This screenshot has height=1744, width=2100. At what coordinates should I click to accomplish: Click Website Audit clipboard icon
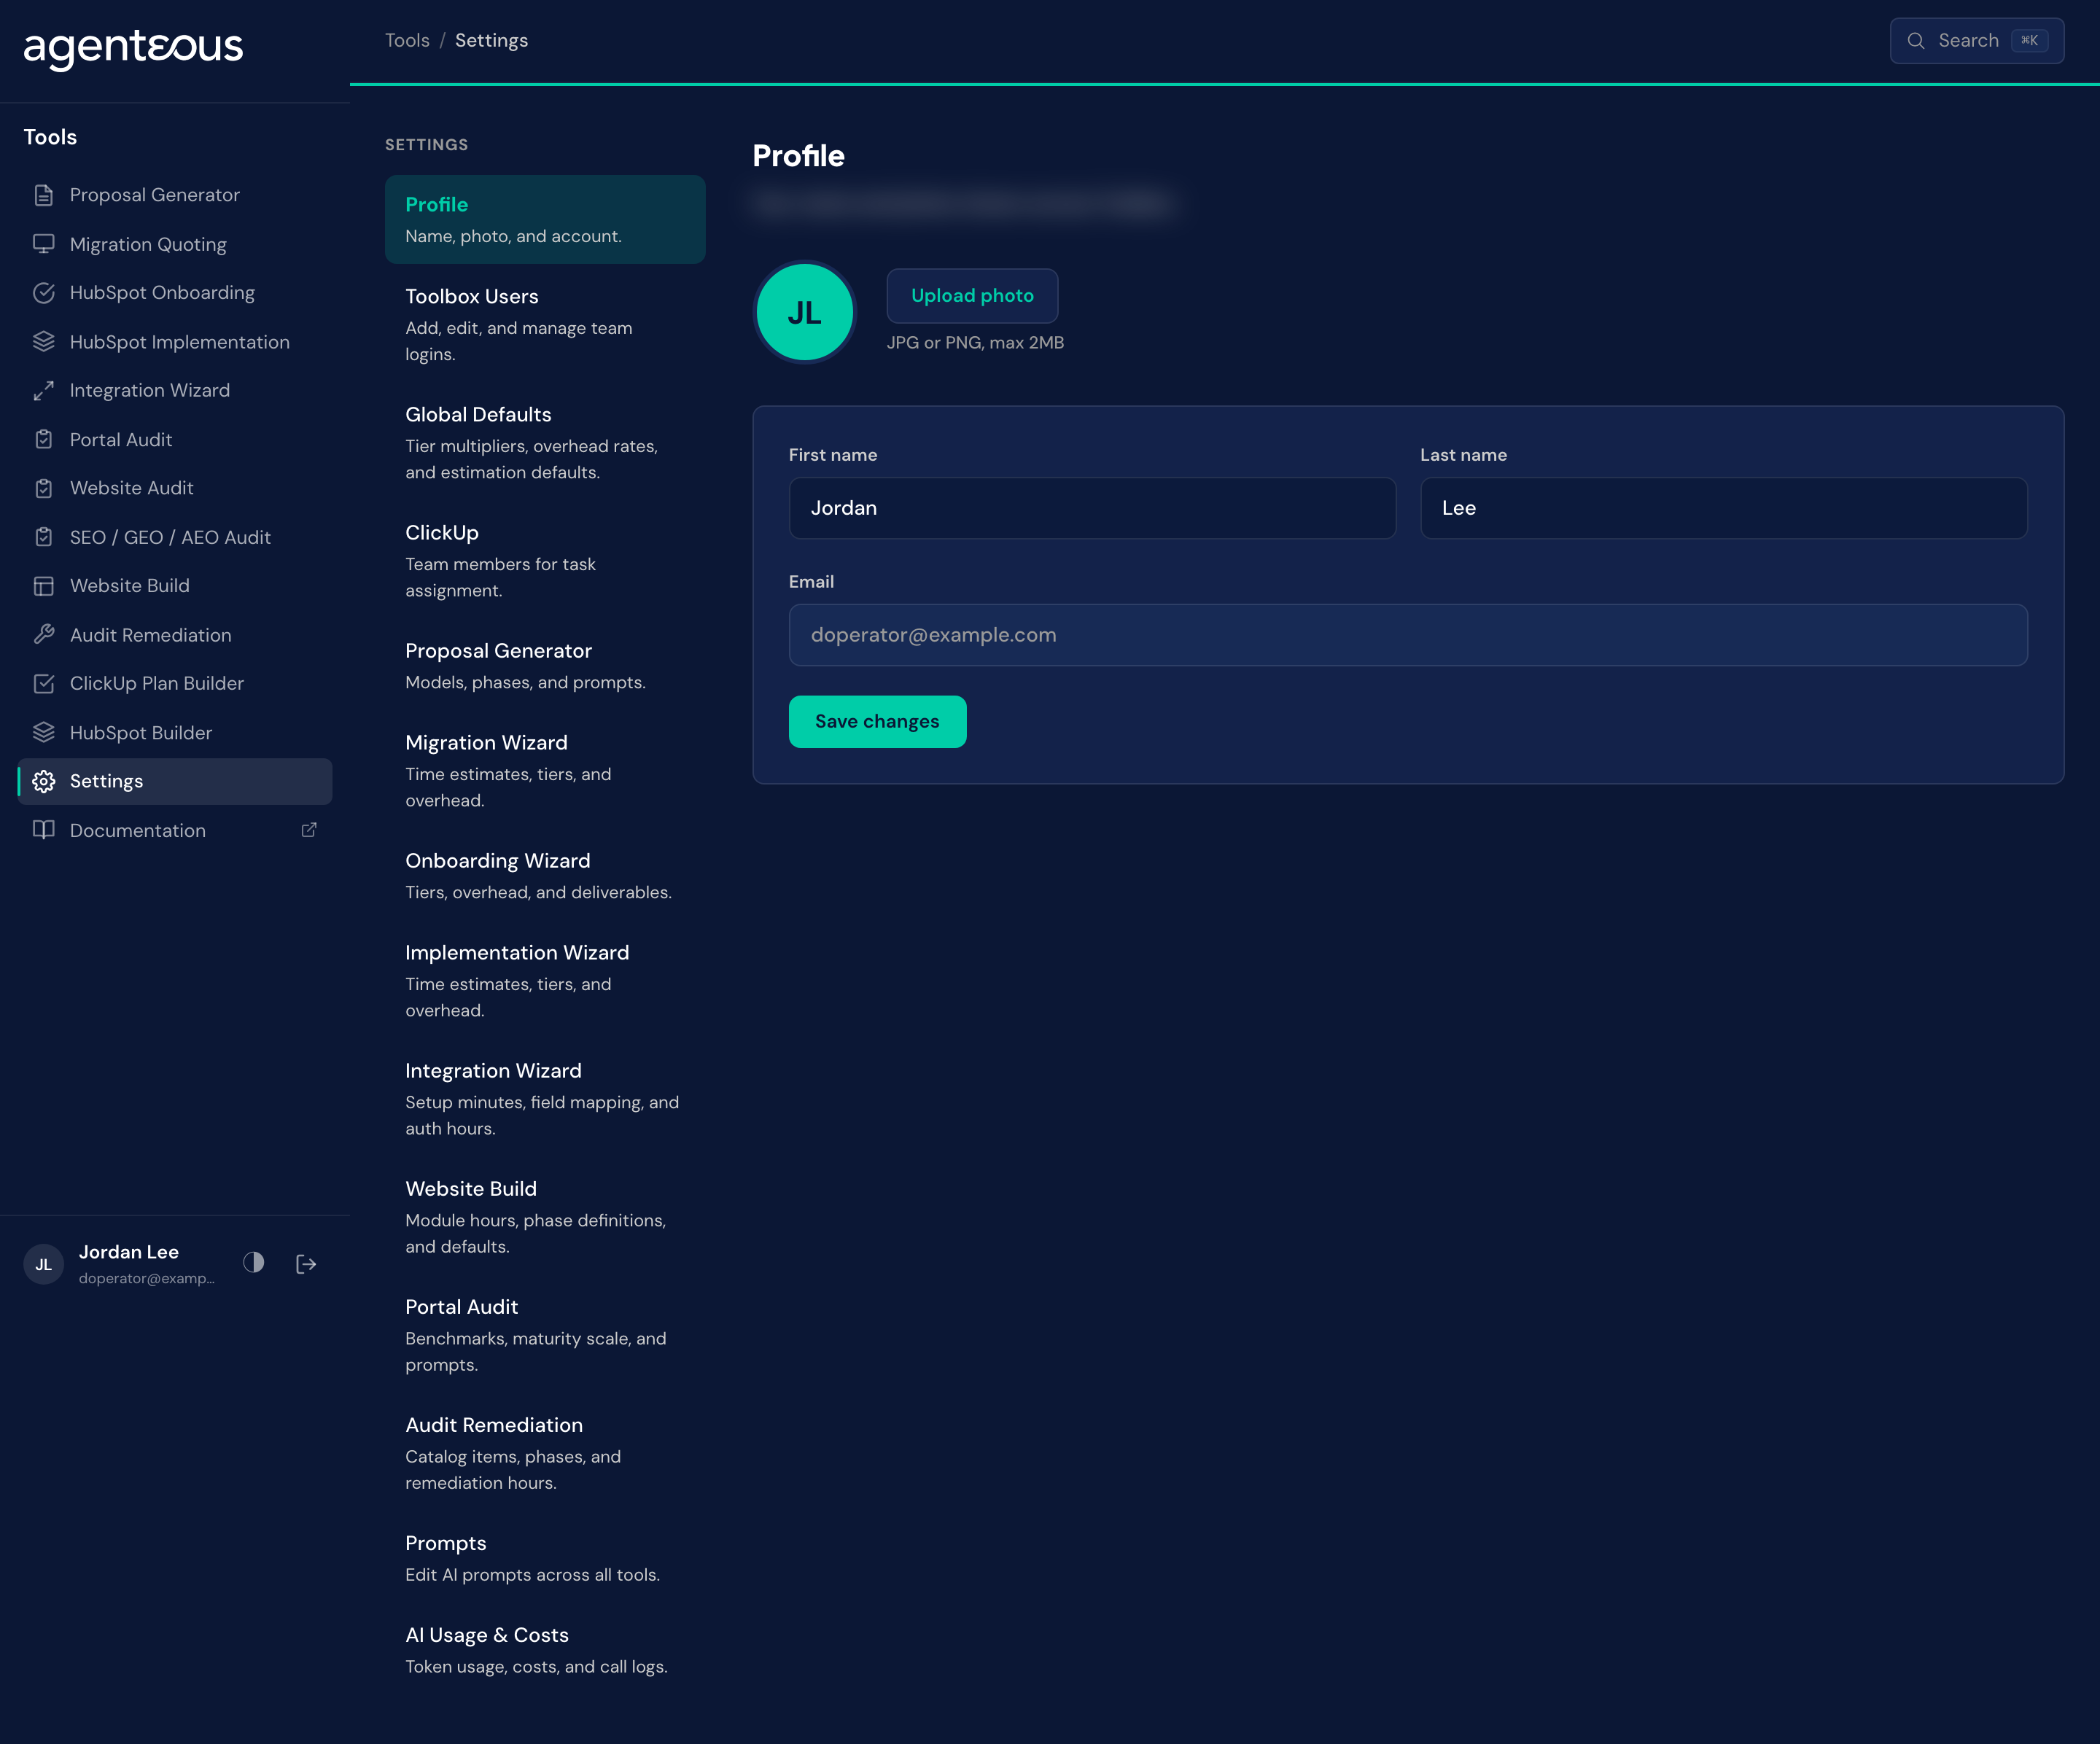[x=43, y=488]
